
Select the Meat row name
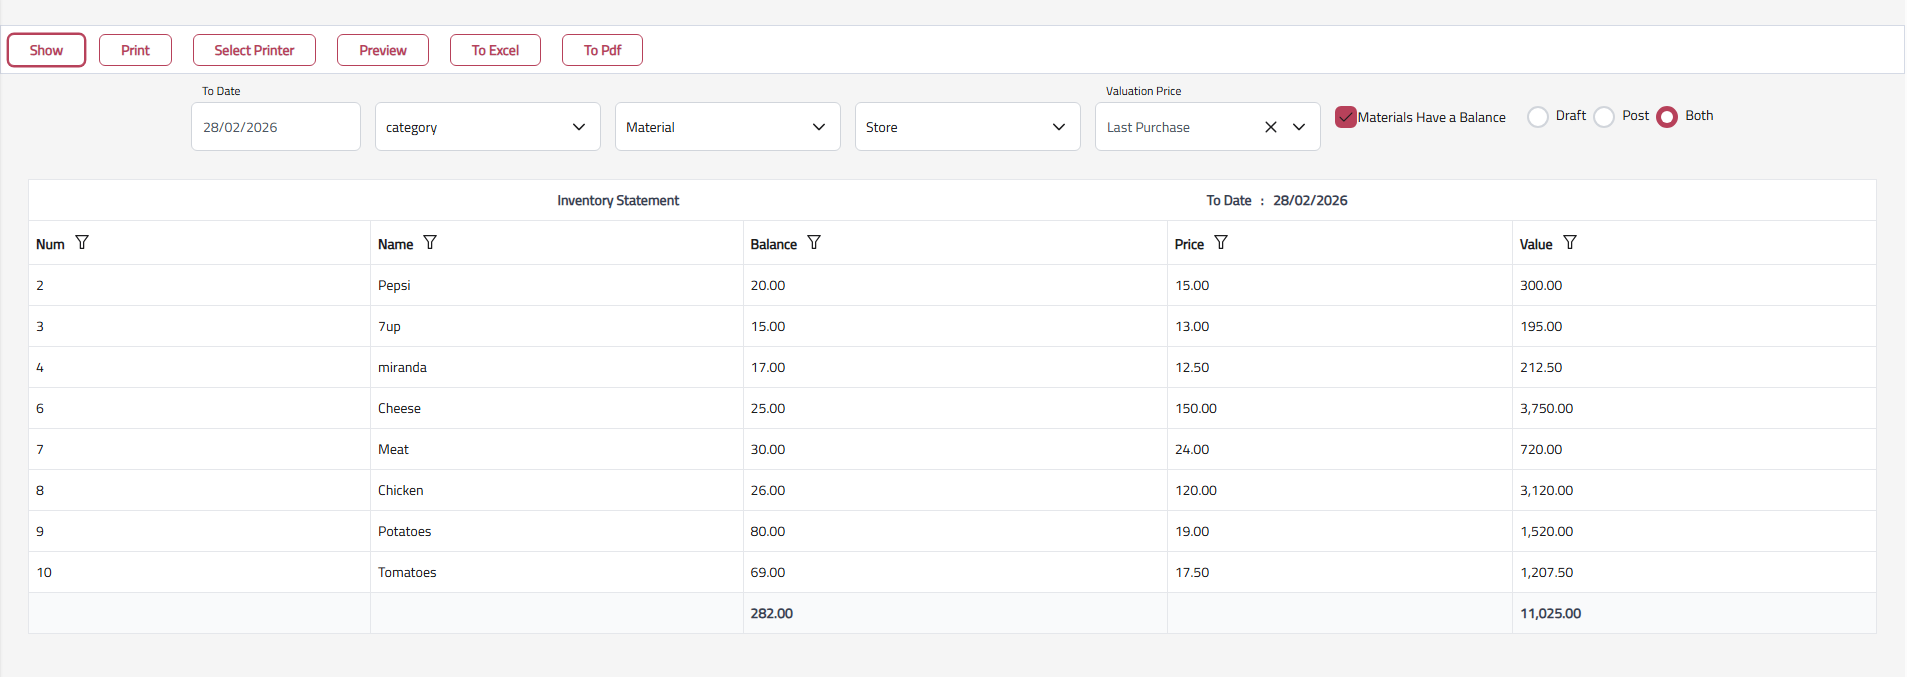coord(393,449)
